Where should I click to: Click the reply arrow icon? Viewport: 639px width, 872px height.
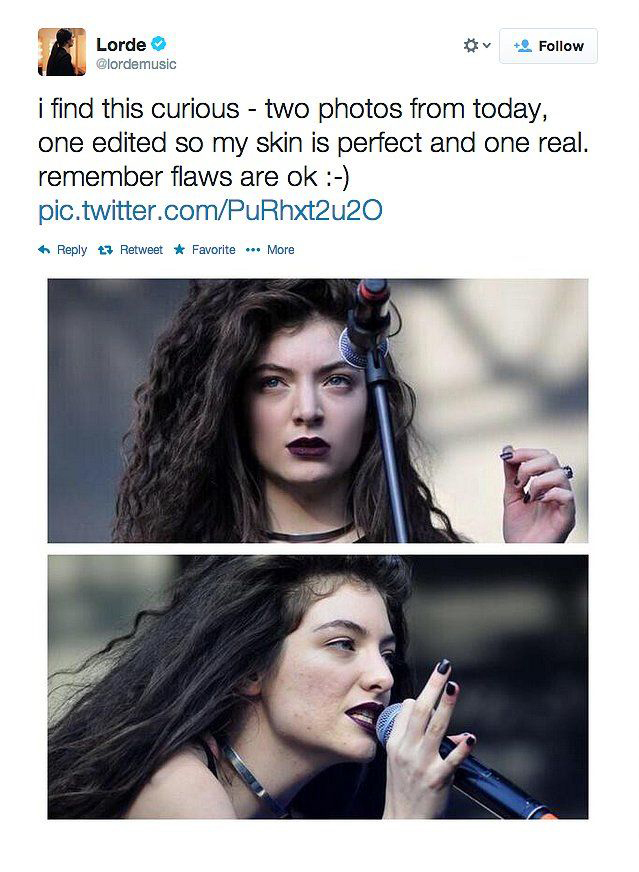click(44, 250)
